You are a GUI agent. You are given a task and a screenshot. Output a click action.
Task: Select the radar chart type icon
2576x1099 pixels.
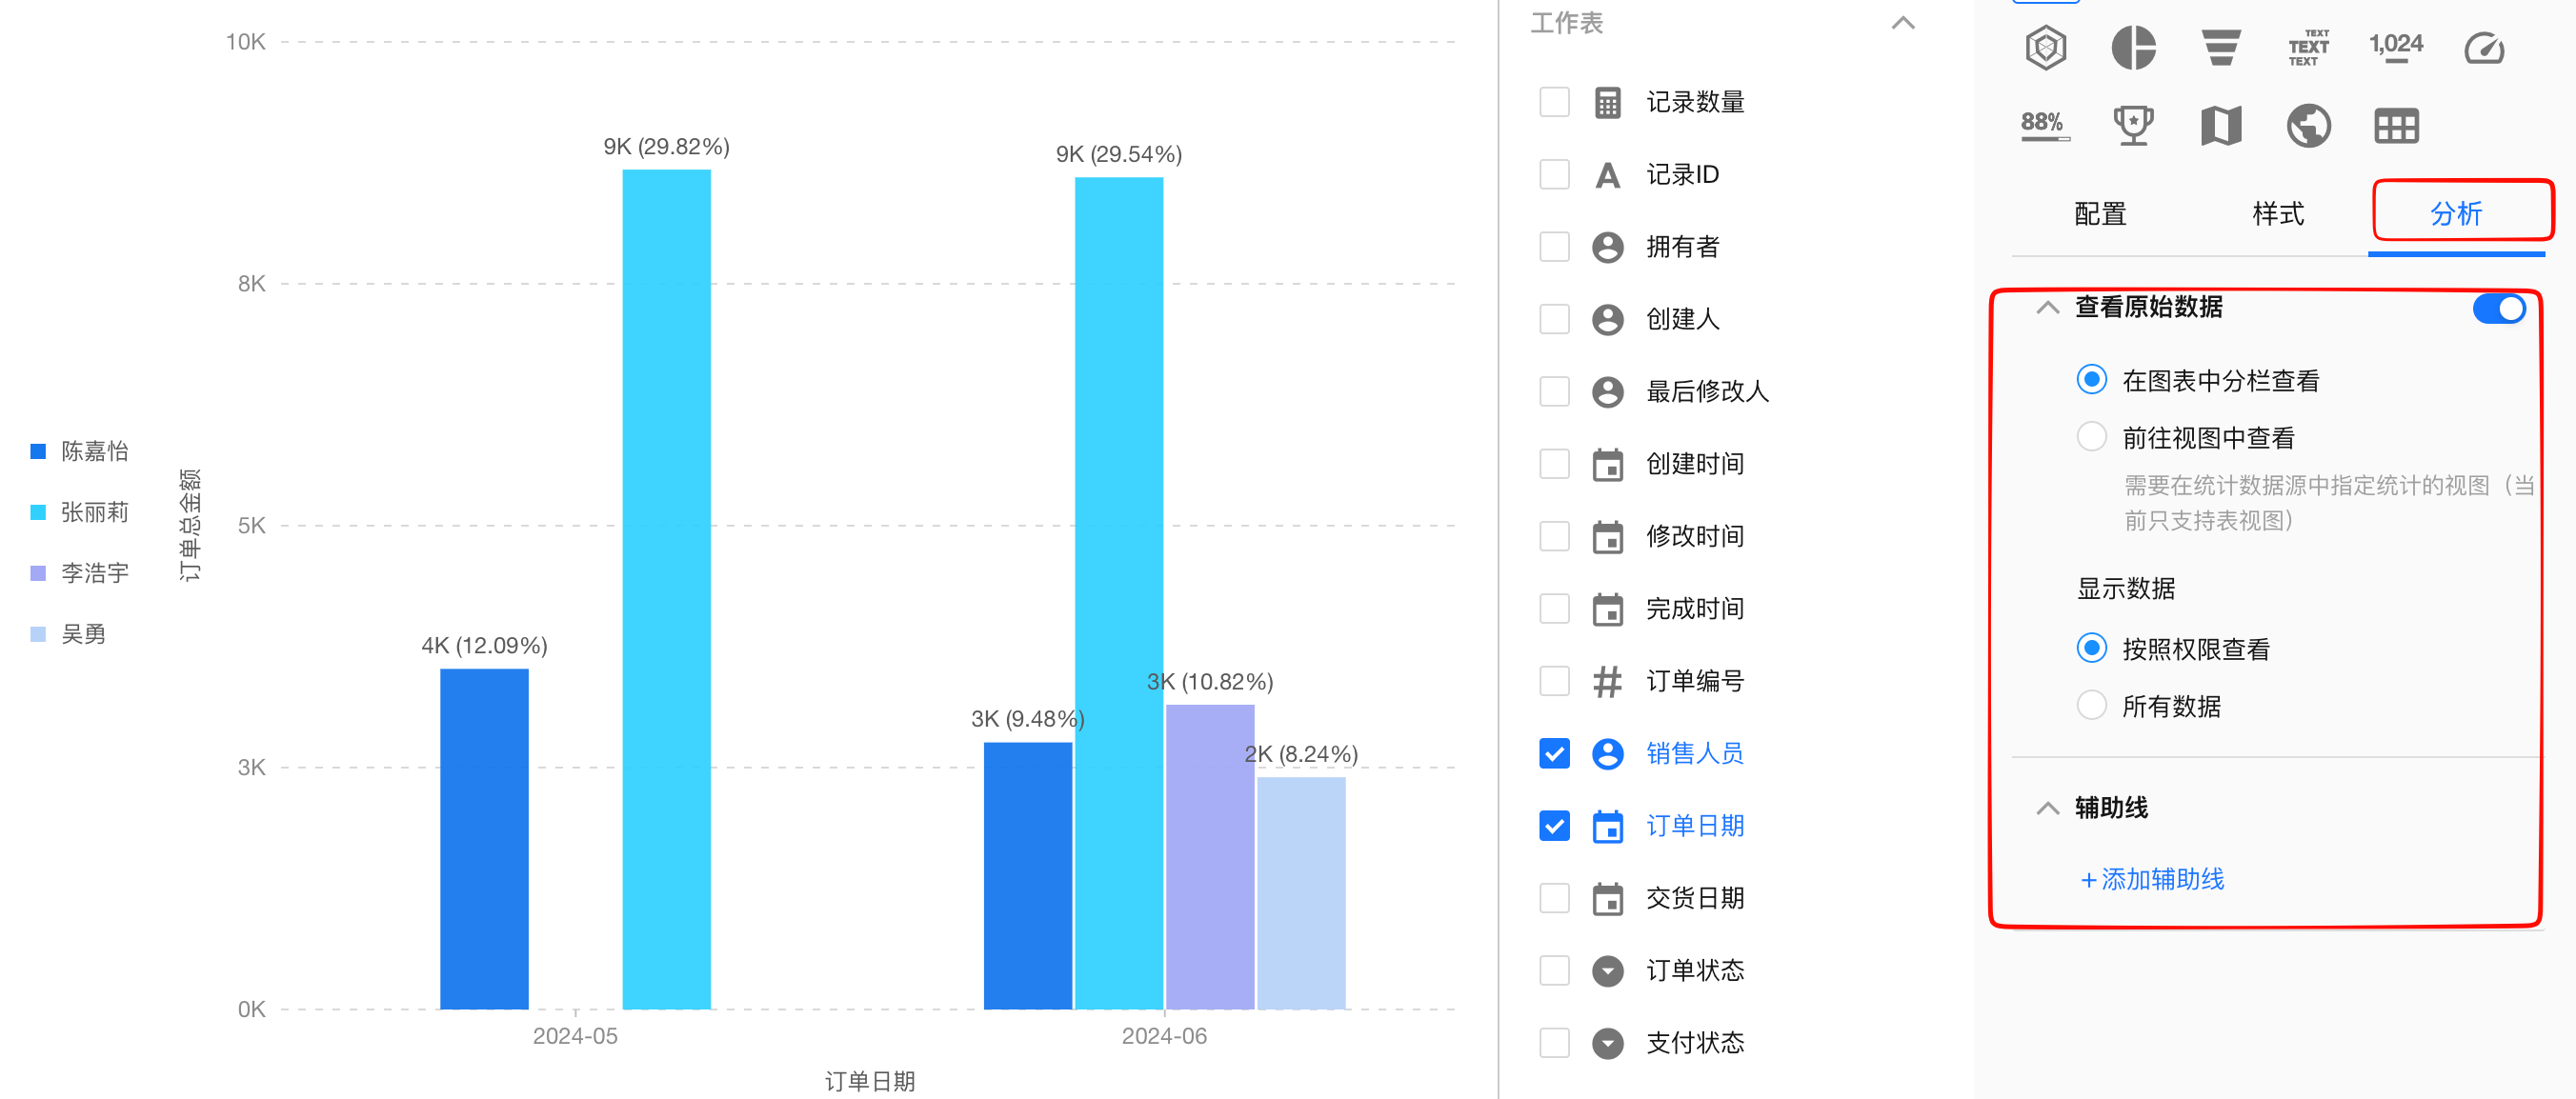(2045, 47)
